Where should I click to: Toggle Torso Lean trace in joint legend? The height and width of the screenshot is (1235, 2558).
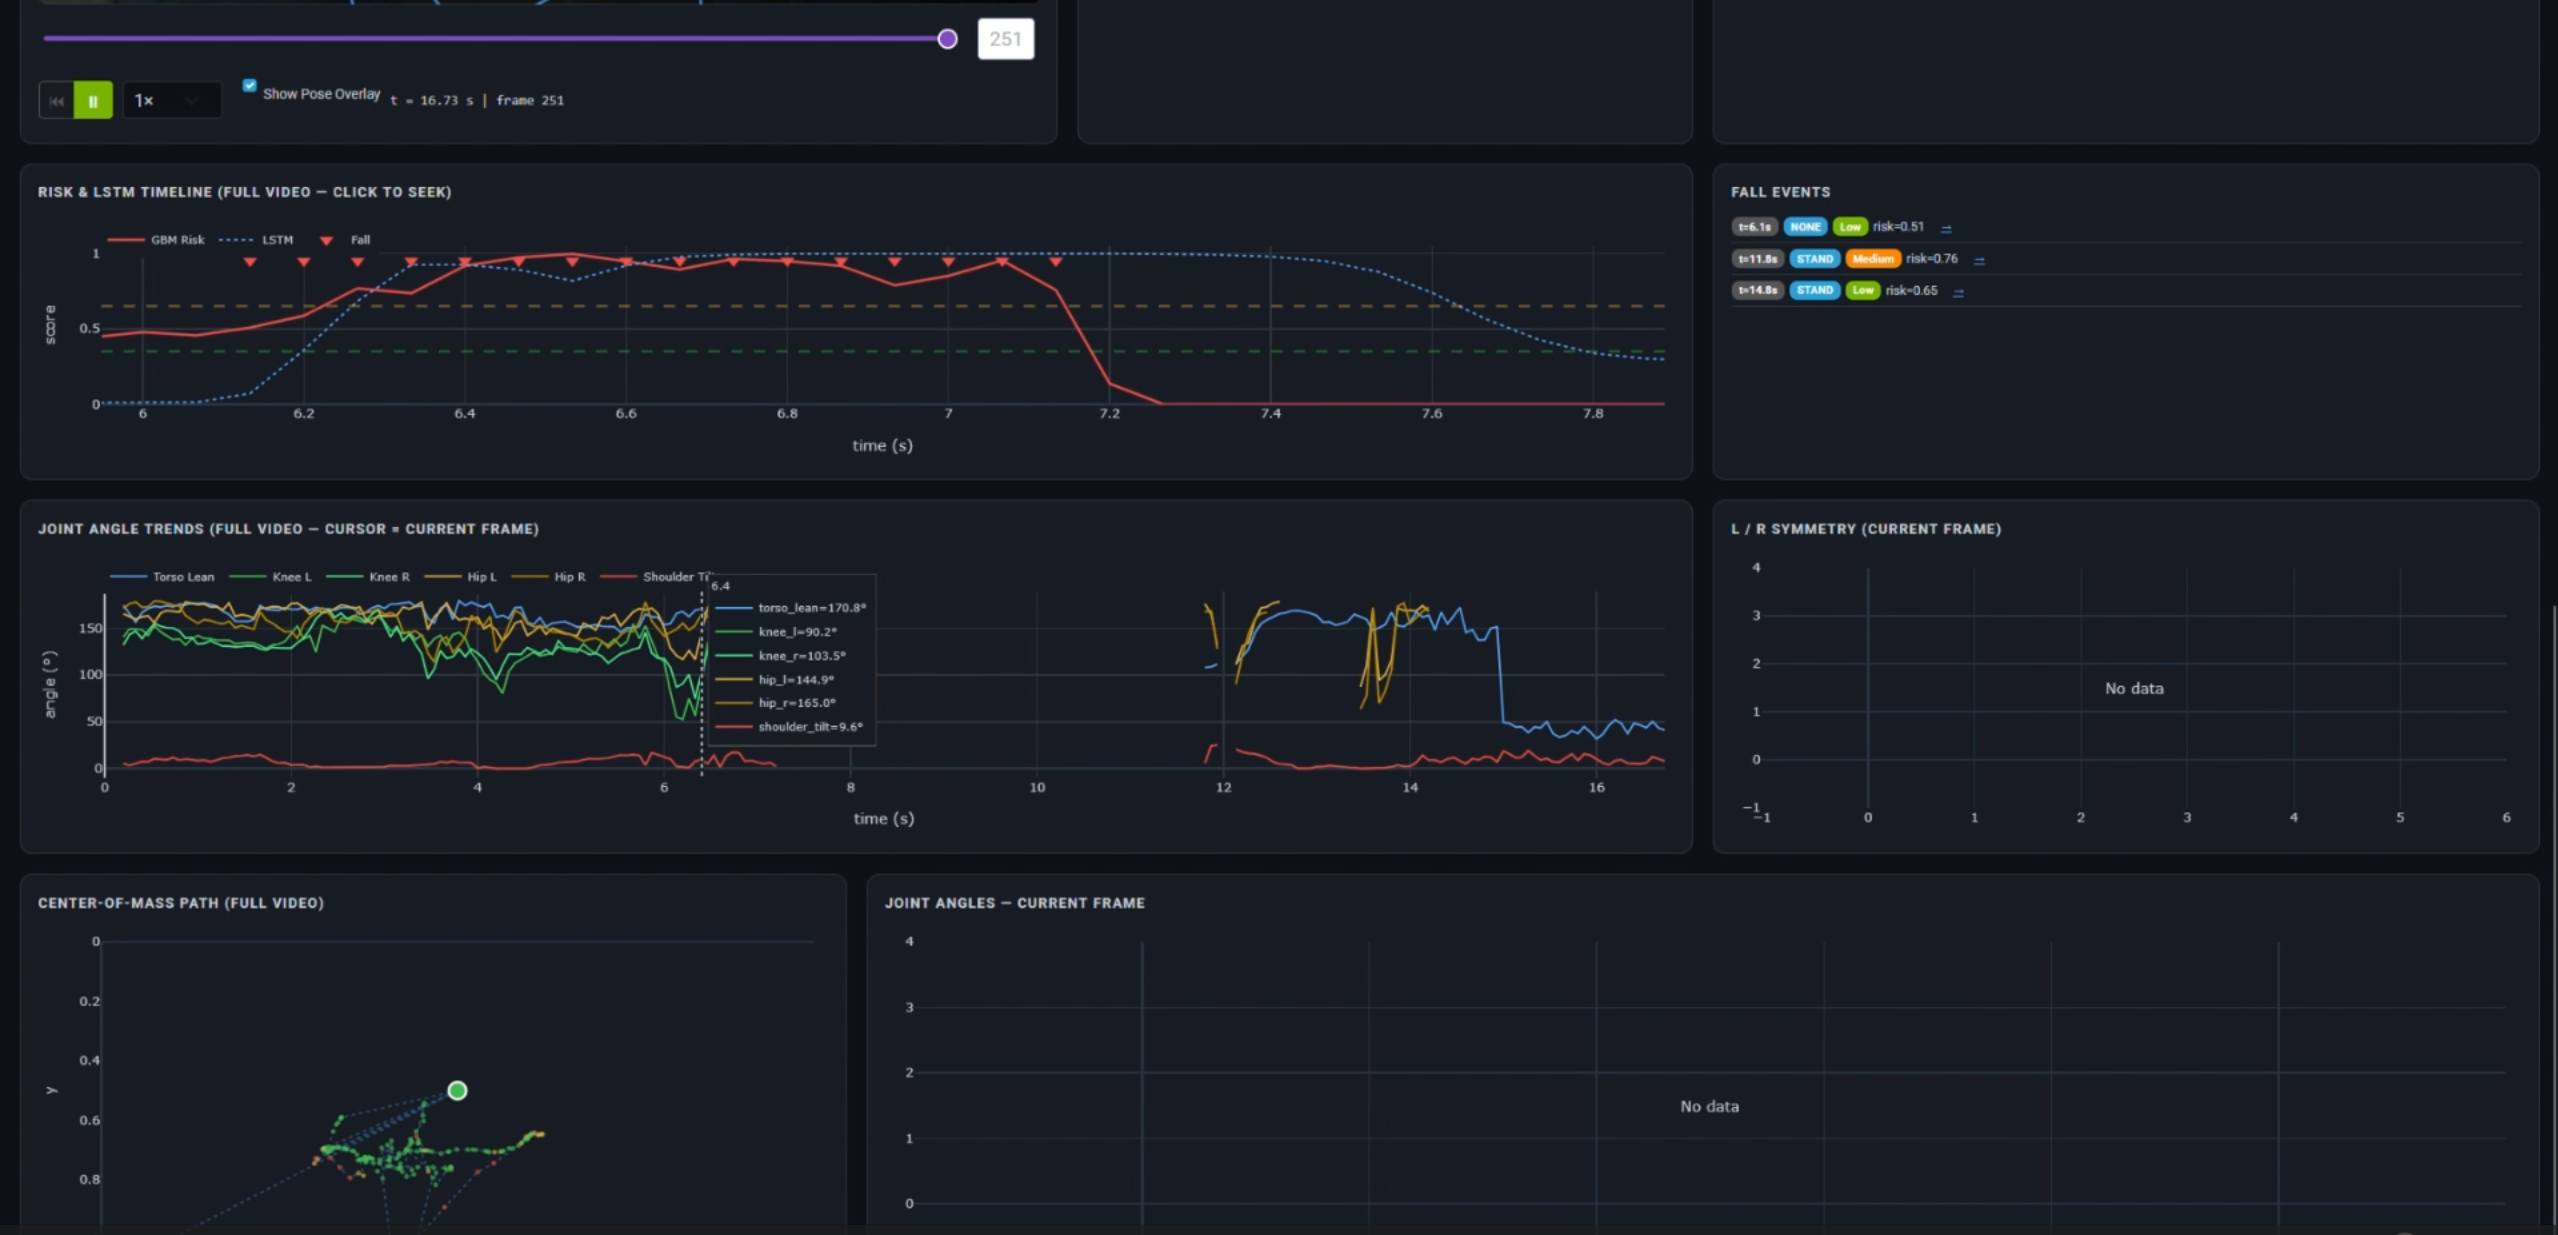point(182,577)
